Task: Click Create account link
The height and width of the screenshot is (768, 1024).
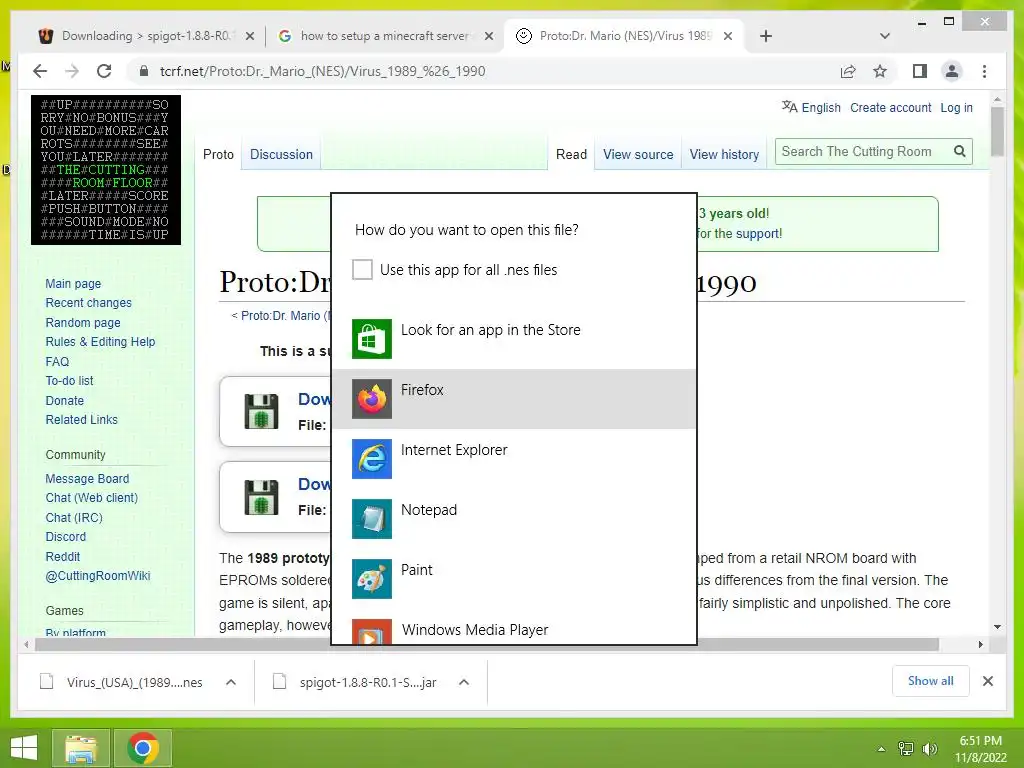Action: coord(890,107)
